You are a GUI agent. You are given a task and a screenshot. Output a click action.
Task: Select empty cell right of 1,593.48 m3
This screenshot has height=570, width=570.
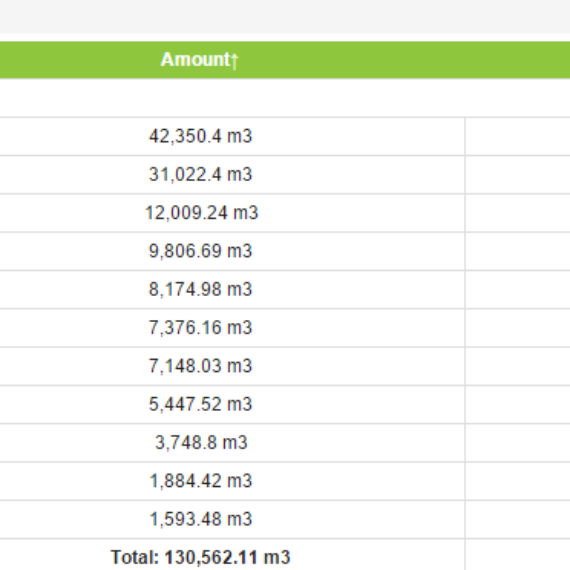[518, 519]
